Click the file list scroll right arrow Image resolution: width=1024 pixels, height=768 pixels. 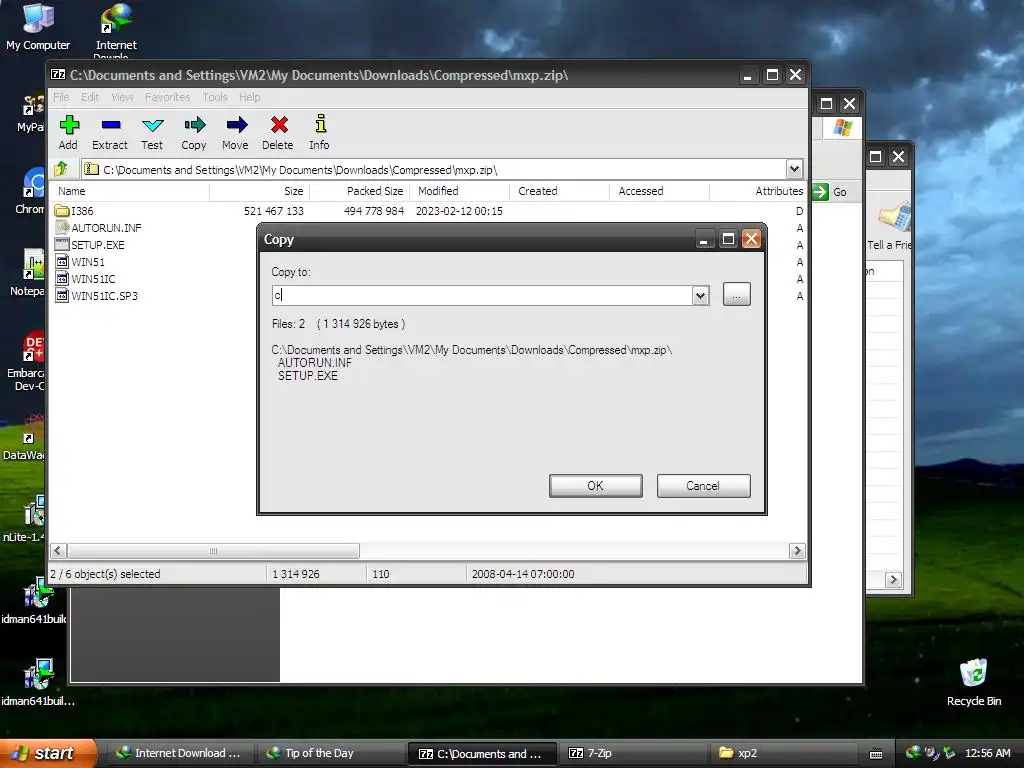pos(797,551)
